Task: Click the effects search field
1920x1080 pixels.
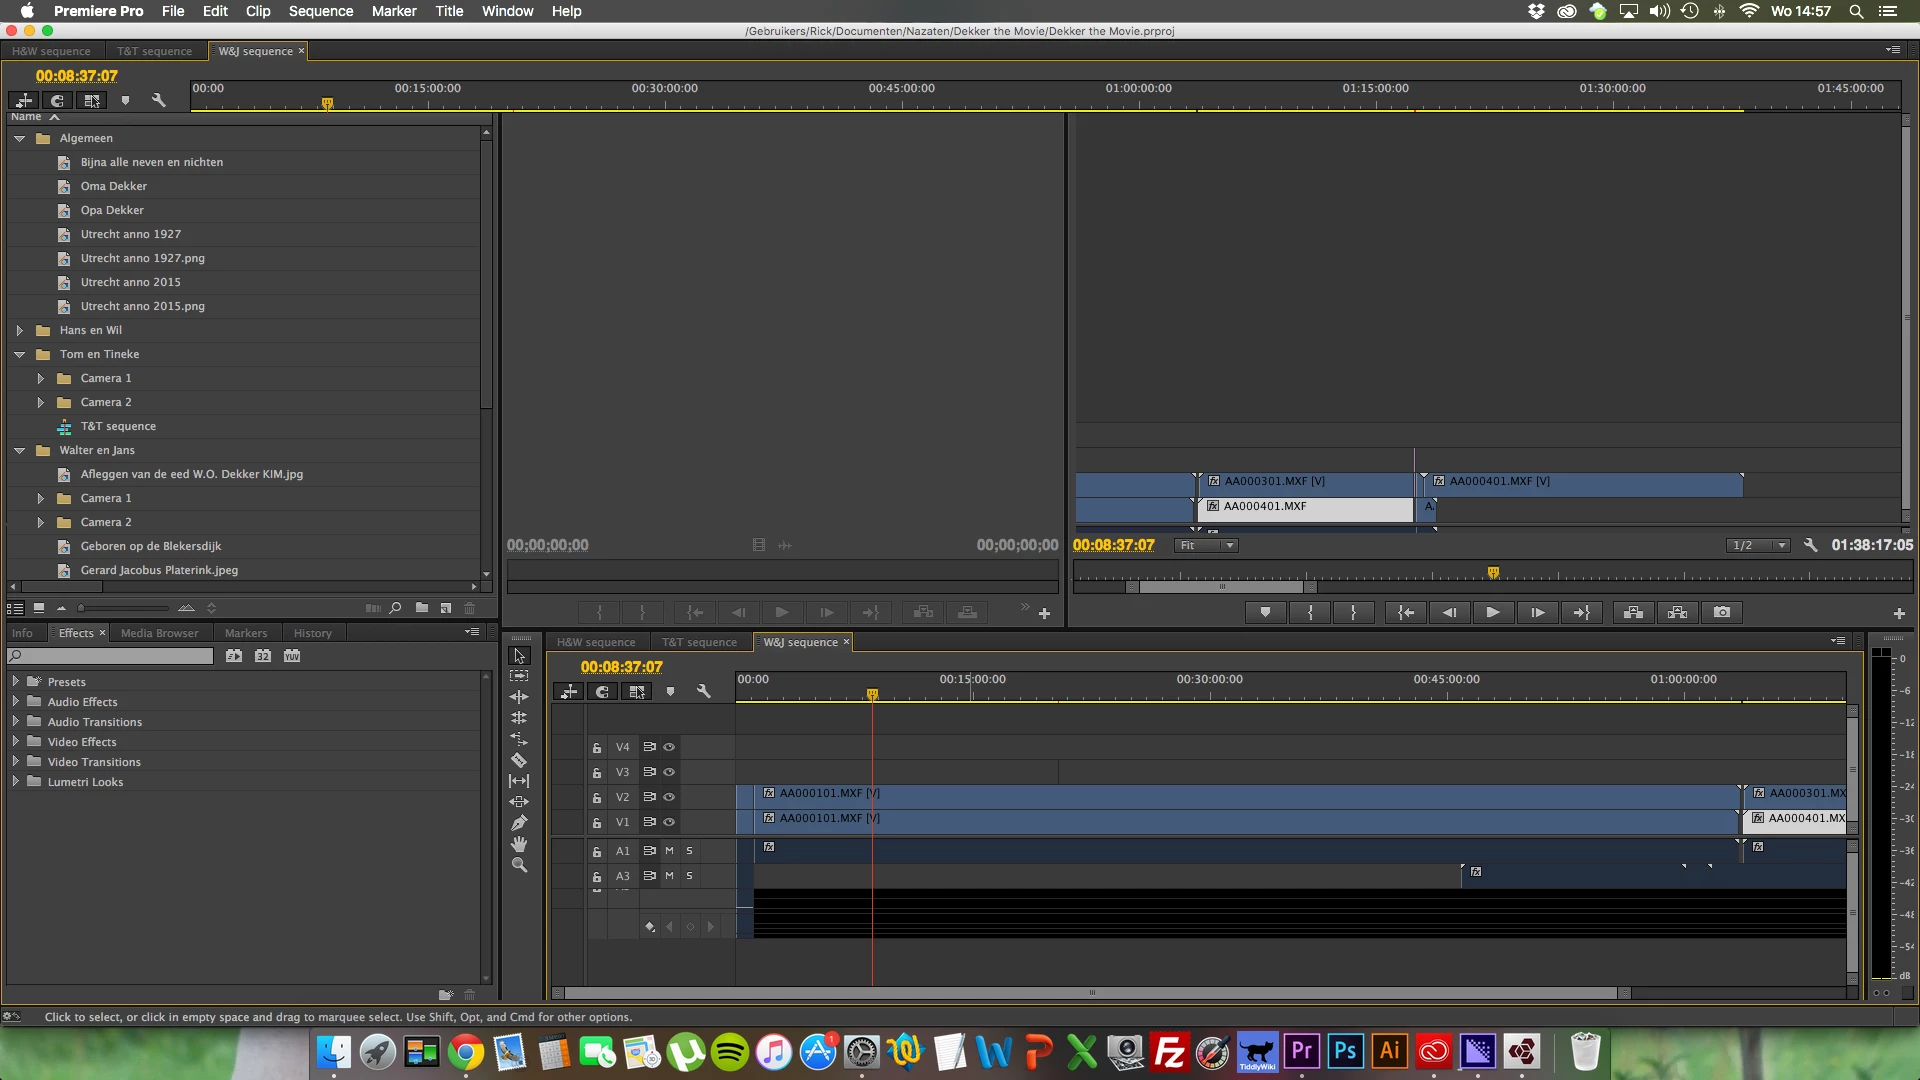Action: pos(112,656)
